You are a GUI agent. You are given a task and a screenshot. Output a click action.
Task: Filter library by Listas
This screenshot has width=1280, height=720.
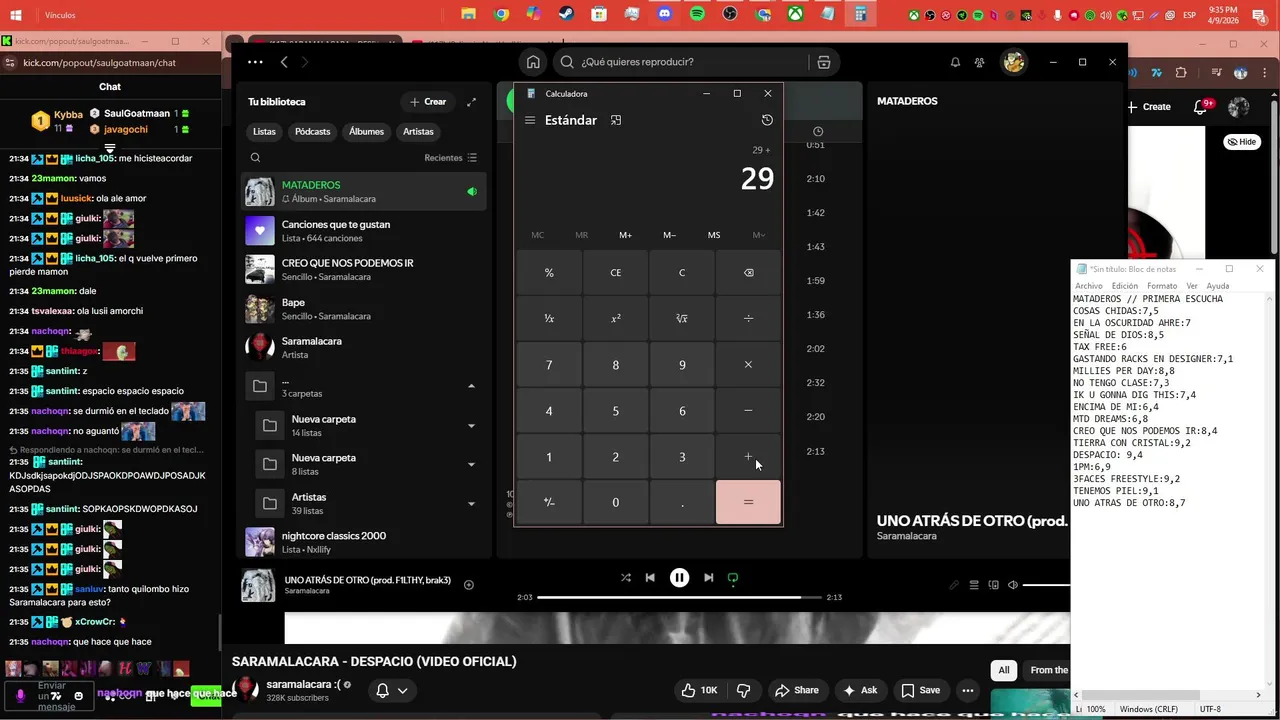[264, 132]
